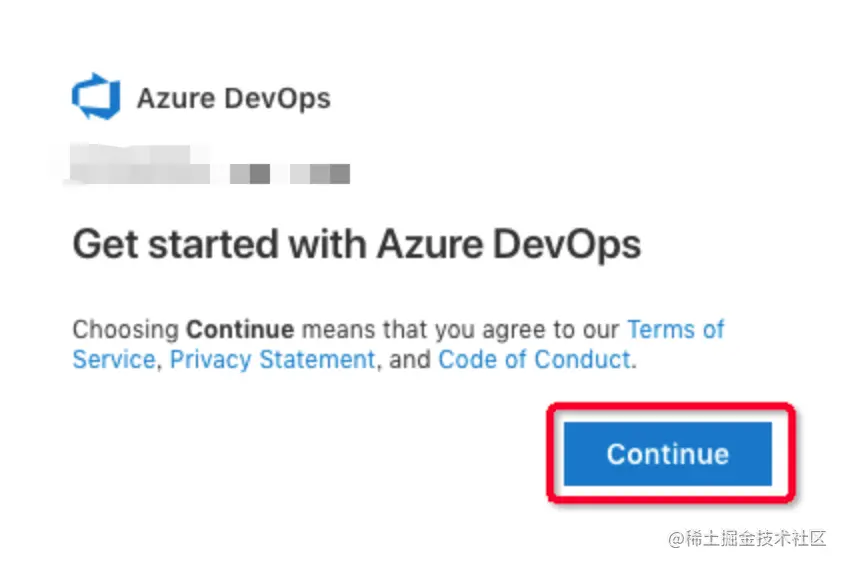Click the word 'DevOps' in the large heading

(567, 245)
